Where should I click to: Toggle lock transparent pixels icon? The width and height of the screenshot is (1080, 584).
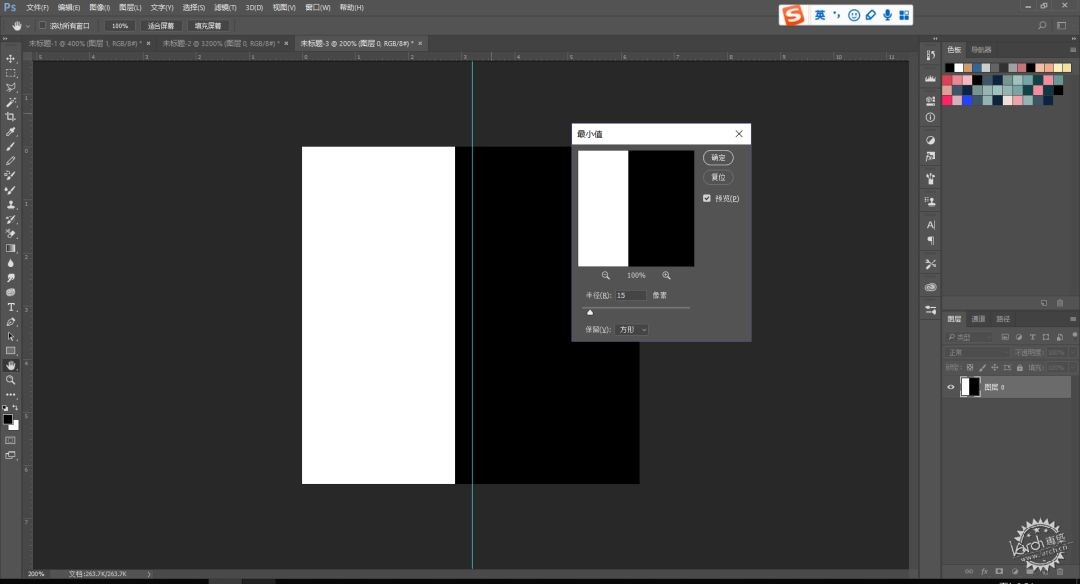(970, 368)
